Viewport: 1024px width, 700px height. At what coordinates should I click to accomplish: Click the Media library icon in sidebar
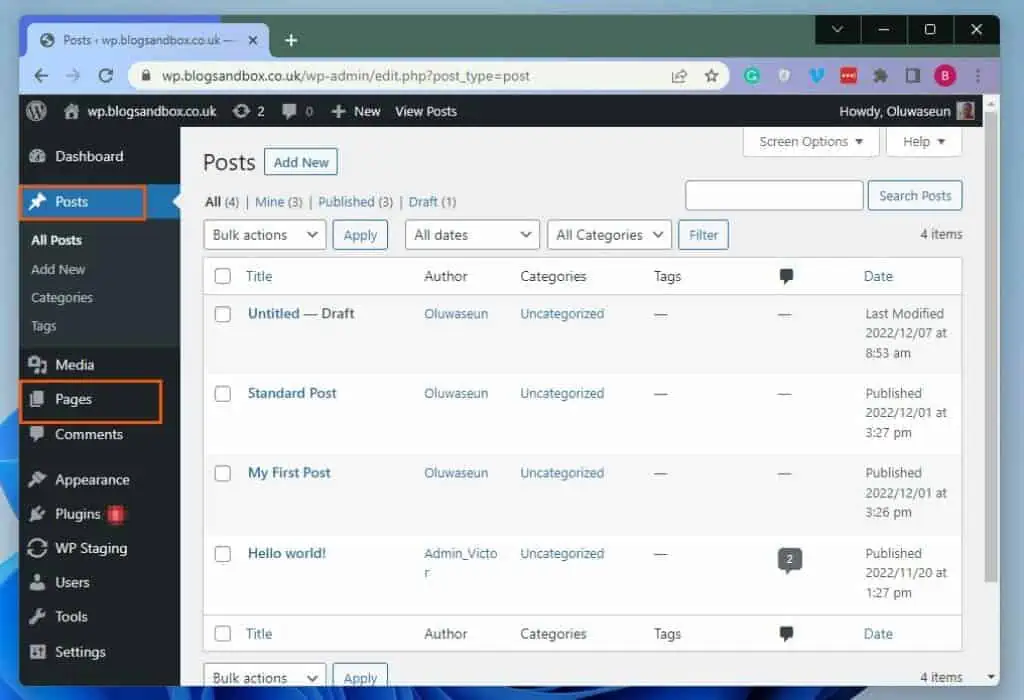[x=38, y=364]
